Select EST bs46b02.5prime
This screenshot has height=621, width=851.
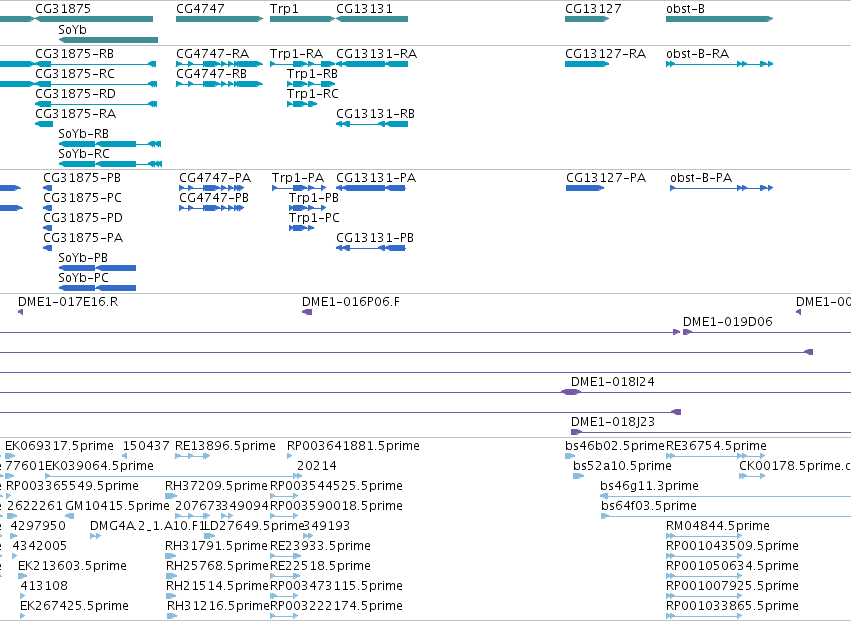tap(570, 457)
